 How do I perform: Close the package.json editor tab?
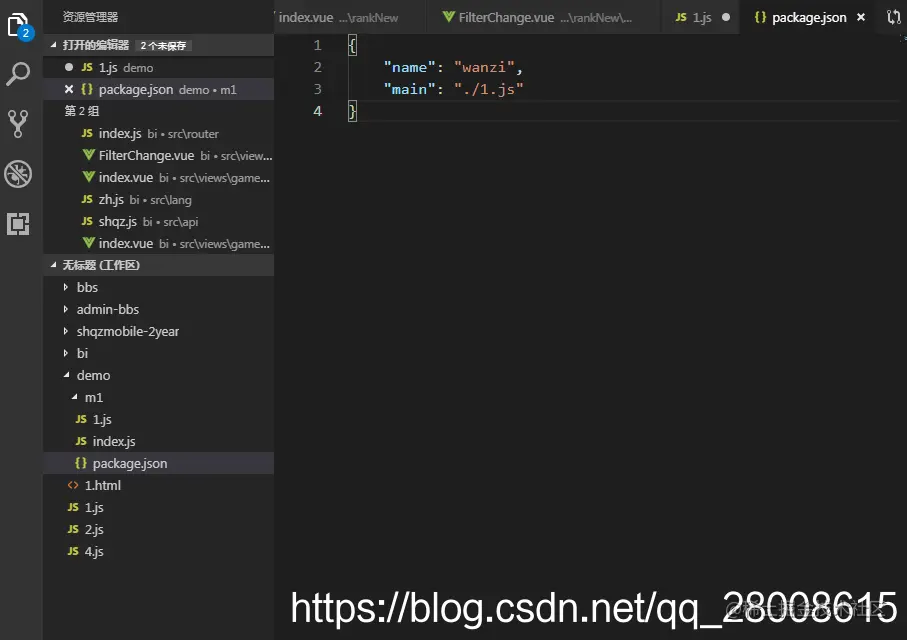[861, 17]
